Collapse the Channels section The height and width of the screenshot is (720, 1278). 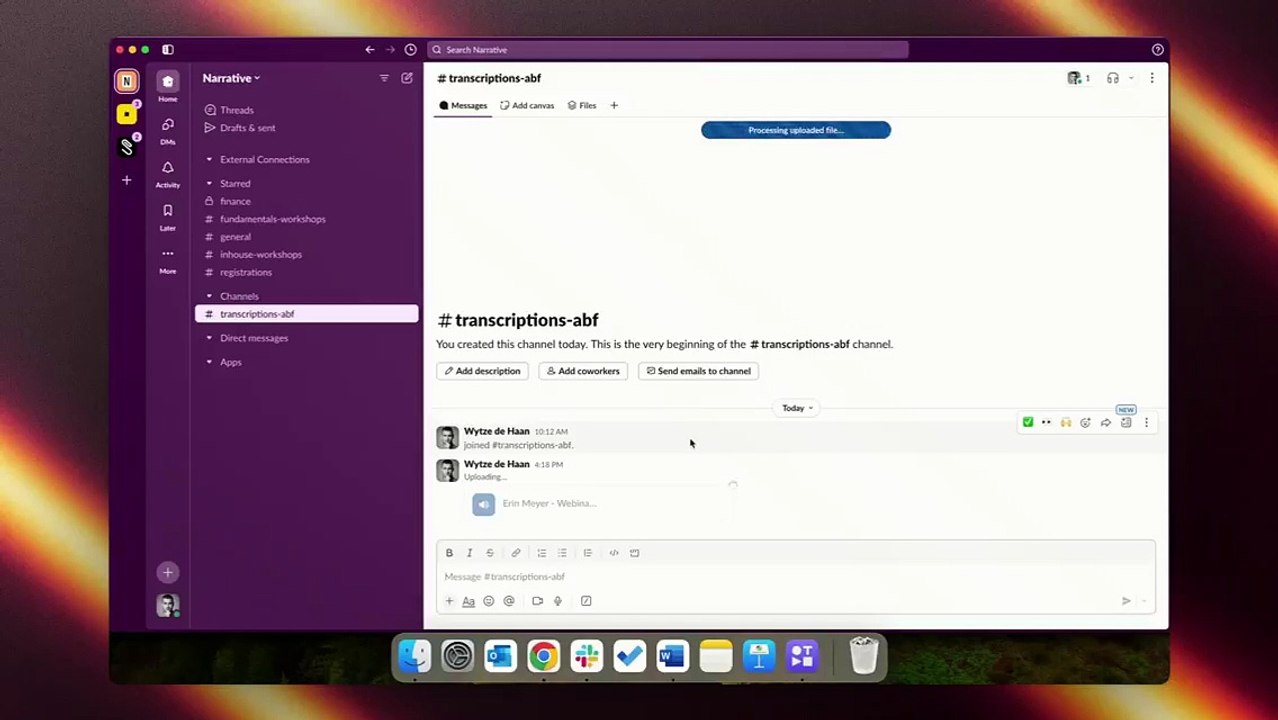click(x=209, y=297)
